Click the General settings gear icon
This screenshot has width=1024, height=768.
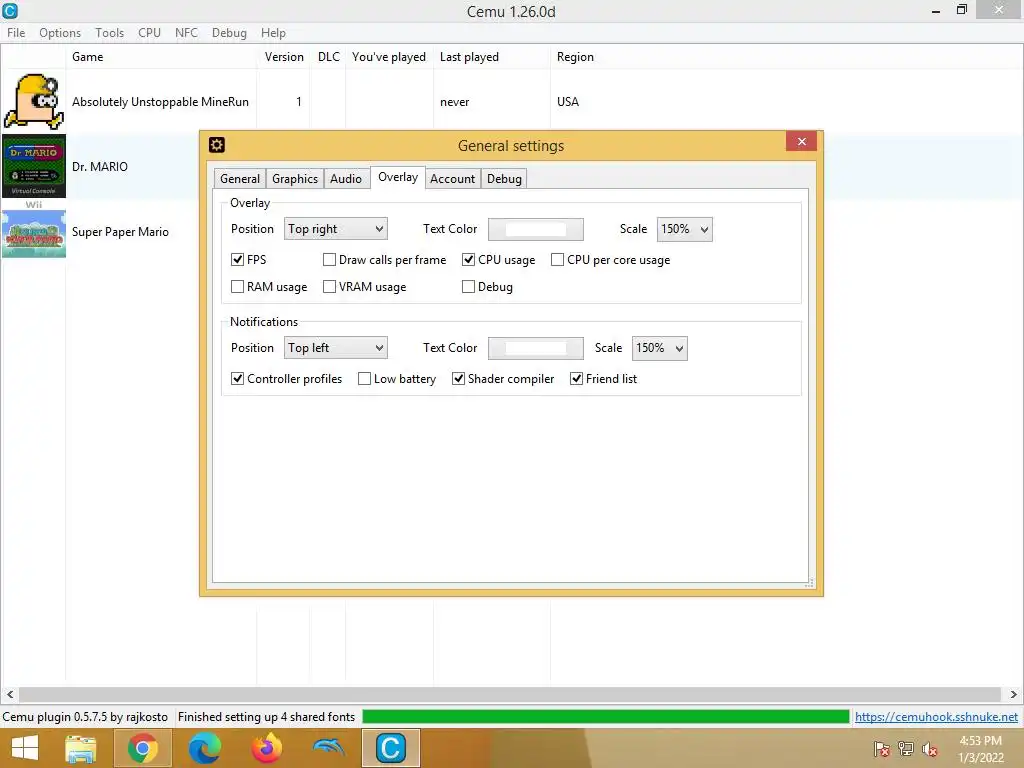click(x=217, y=144)
